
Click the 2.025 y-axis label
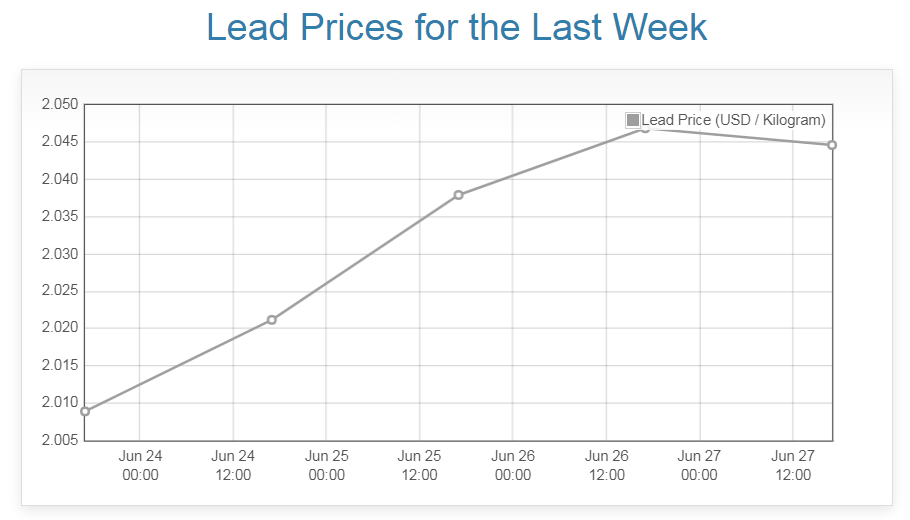click(x=59, y=291)
